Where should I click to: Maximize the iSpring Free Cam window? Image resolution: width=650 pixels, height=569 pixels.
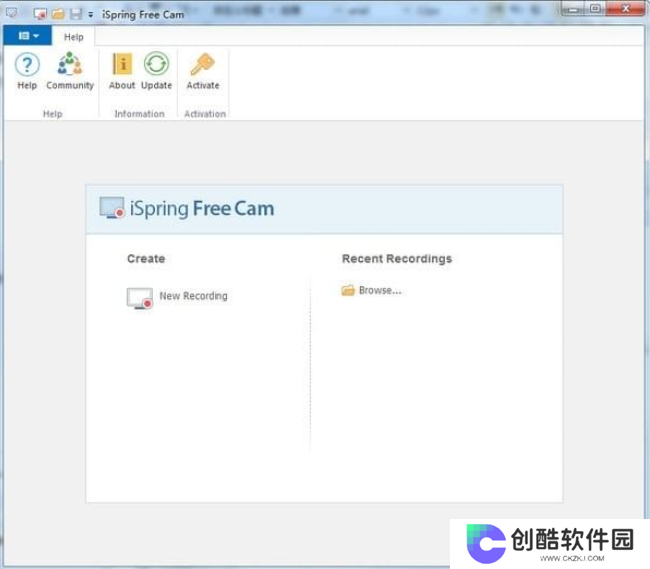(x=595, y=8)
